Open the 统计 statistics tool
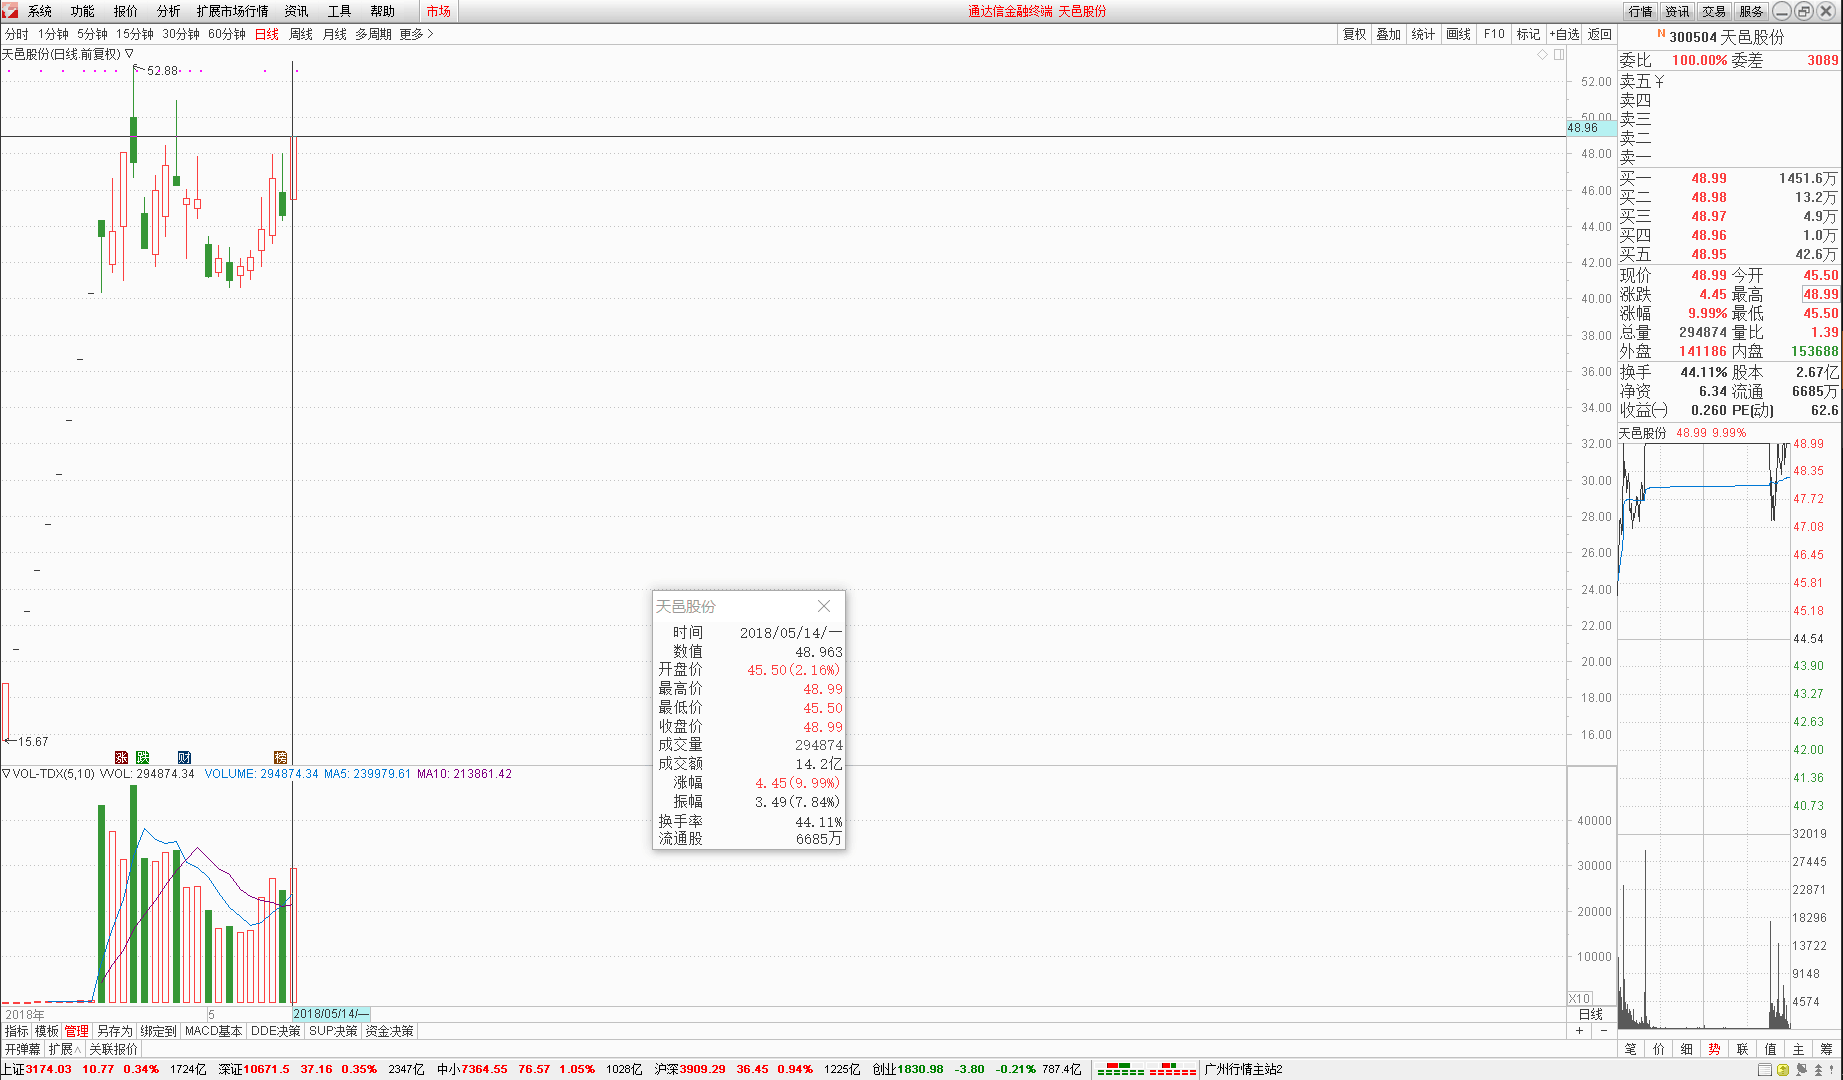1843x1080 pixels. (x=1422, y=33)
